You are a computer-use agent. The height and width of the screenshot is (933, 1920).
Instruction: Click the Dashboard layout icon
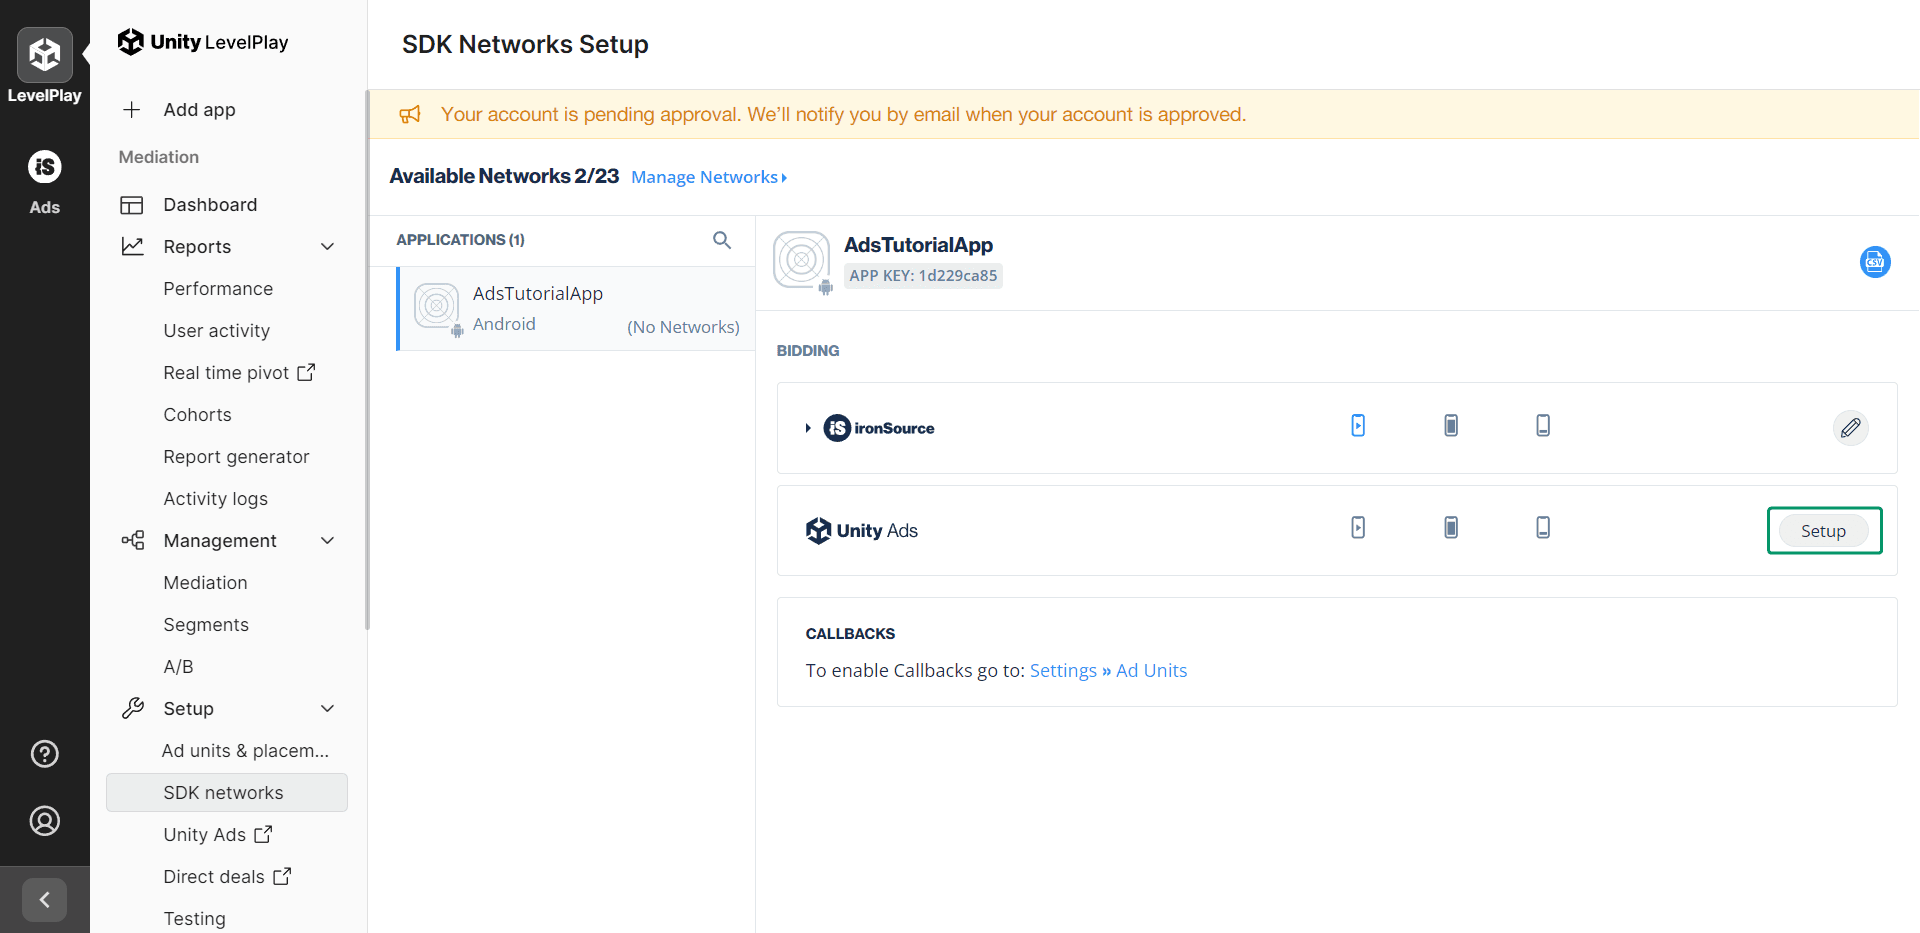(x=132, y=205)
